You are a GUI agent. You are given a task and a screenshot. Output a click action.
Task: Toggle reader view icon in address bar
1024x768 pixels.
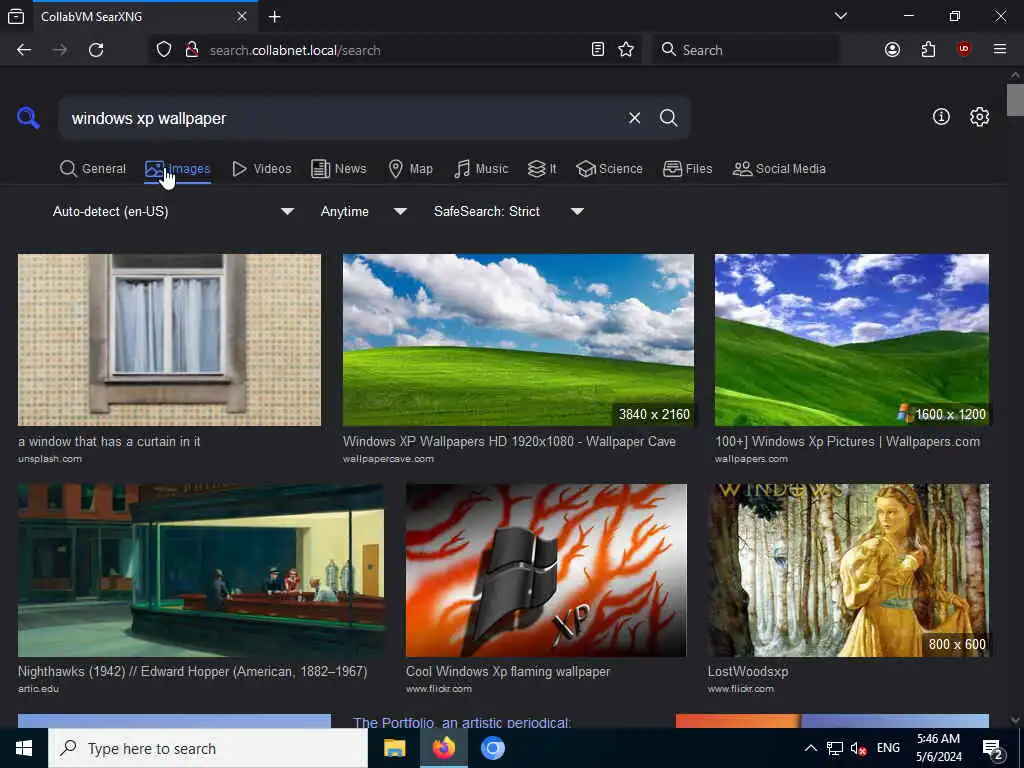[598, 50]
